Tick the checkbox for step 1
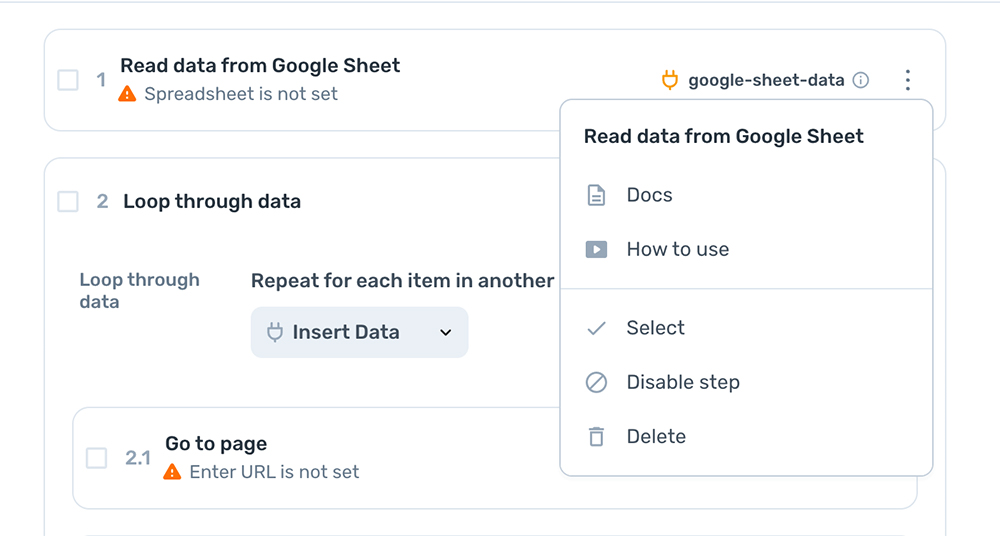Screen dimensions: 1000x536 pyautogui.click(x=68, y=80)
